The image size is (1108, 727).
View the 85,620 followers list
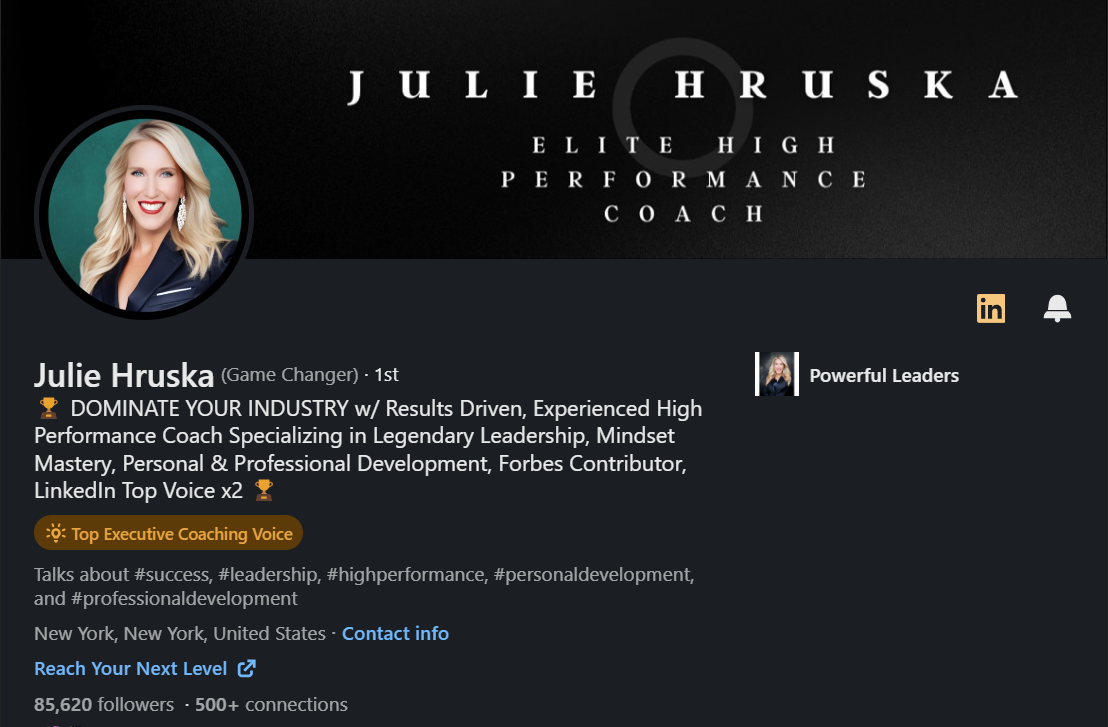(104, 704)
